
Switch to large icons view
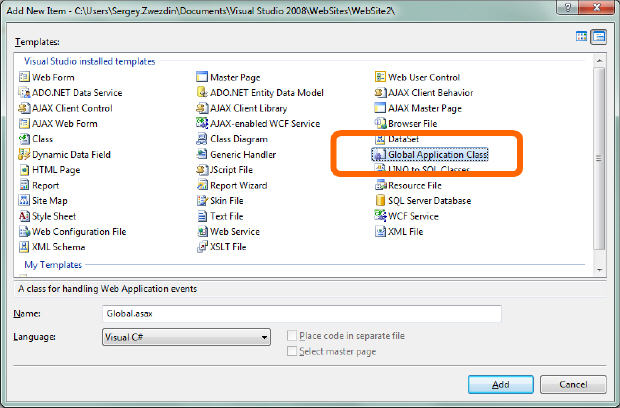coord(581,37)
